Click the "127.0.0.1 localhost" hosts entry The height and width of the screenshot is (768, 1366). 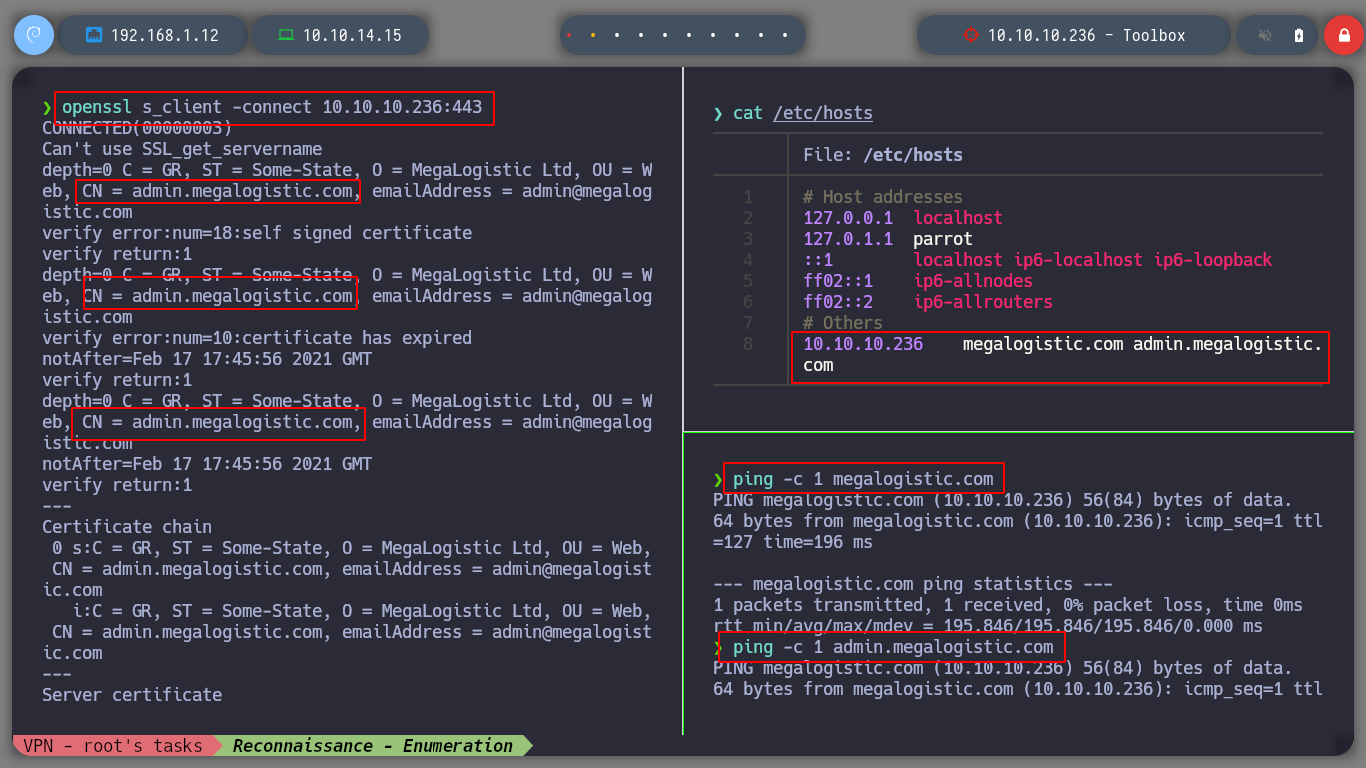903,218
